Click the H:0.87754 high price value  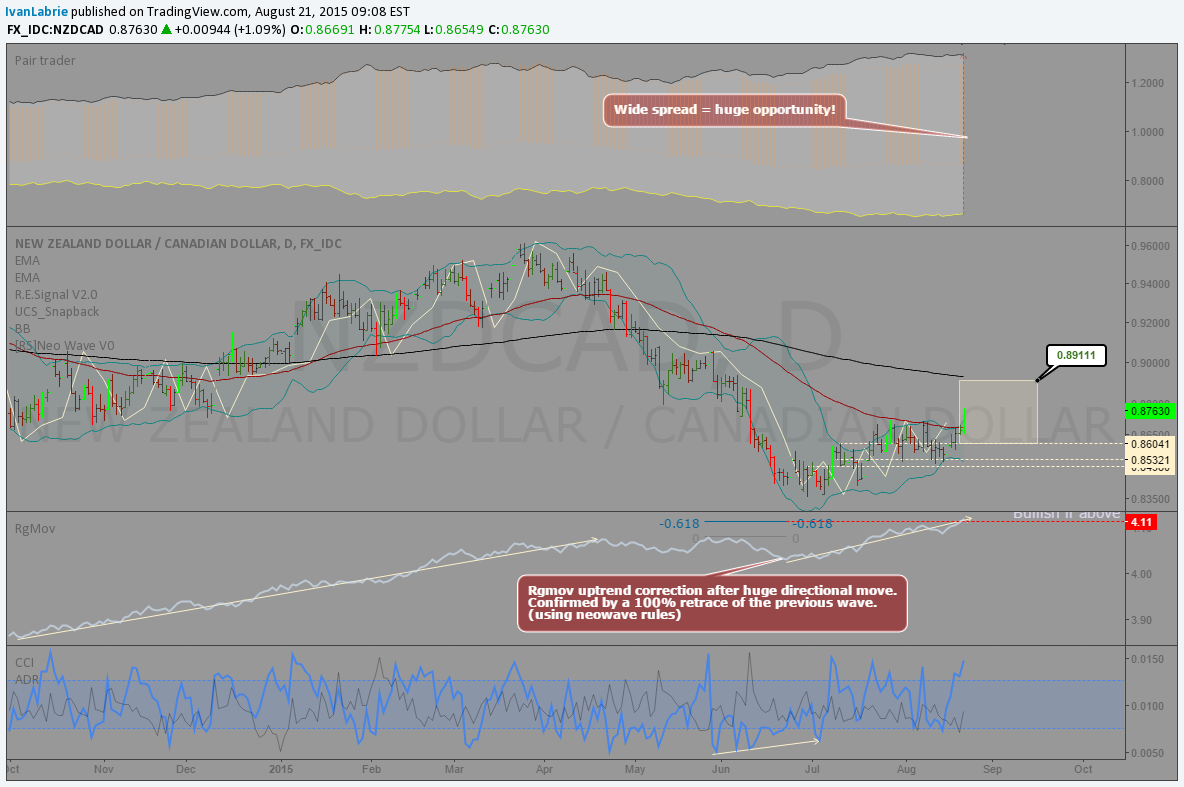tap(389, 29)
